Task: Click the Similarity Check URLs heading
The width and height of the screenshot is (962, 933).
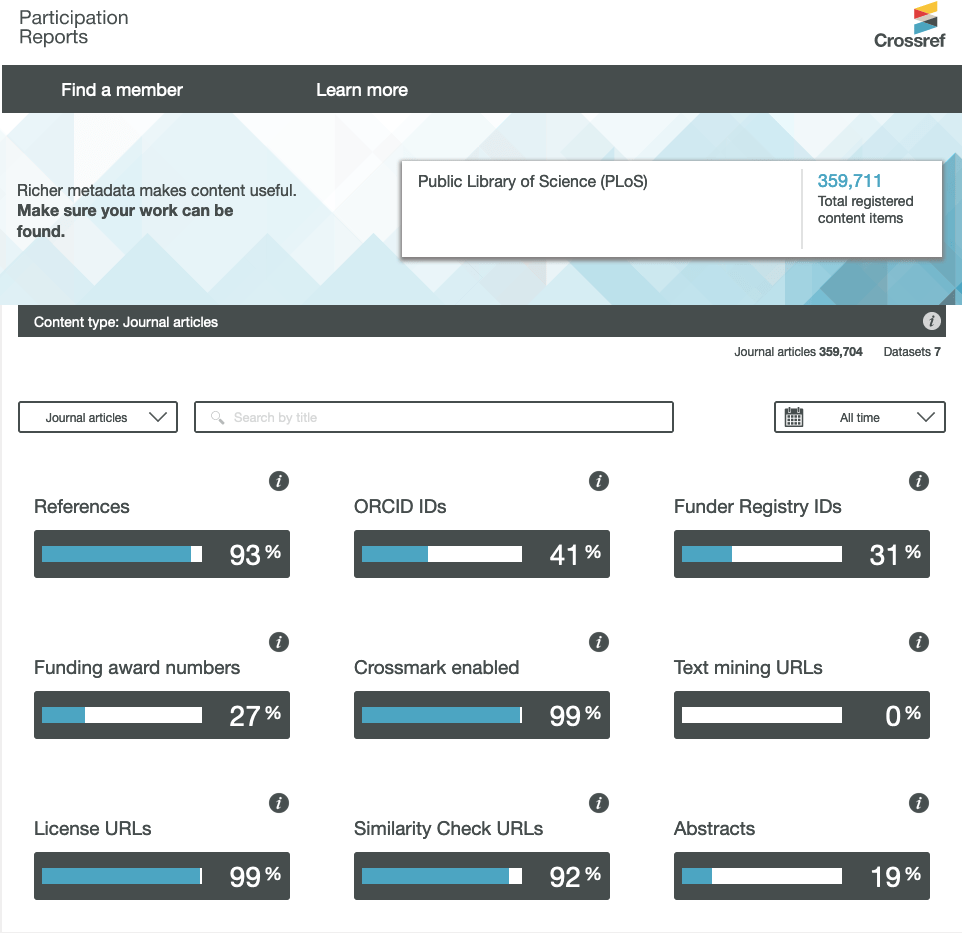Action: point(448,829)
